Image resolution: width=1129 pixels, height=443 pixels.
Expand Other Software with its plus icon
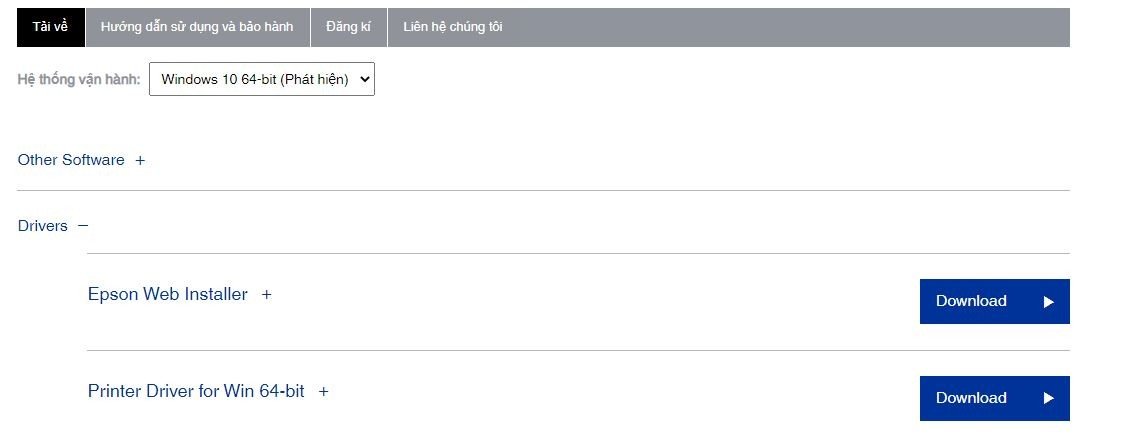[140, 160]
